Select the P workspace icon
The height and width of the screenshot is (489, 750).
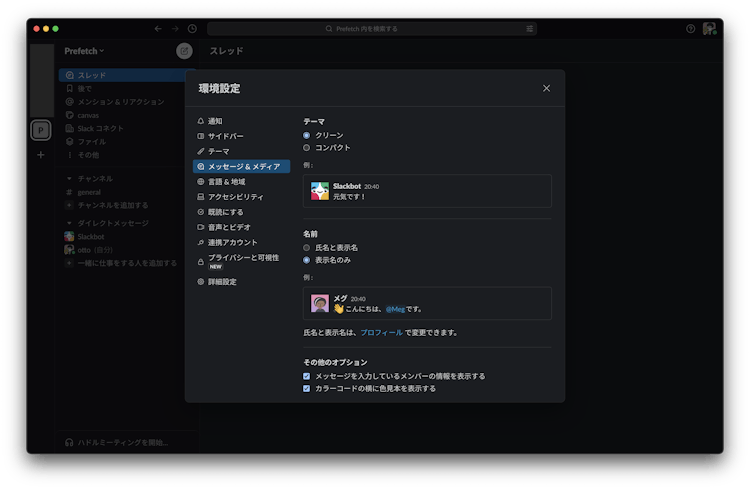41,130
